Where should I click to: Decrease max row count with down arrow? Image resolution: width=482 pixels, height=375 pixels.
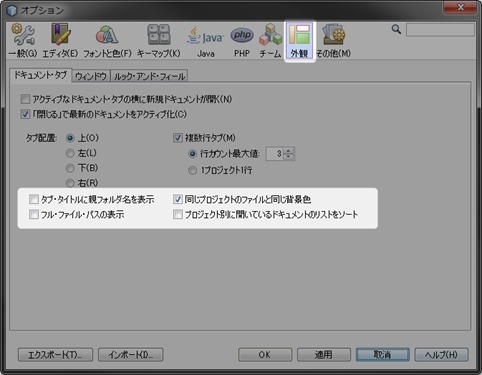coord(289,157)
